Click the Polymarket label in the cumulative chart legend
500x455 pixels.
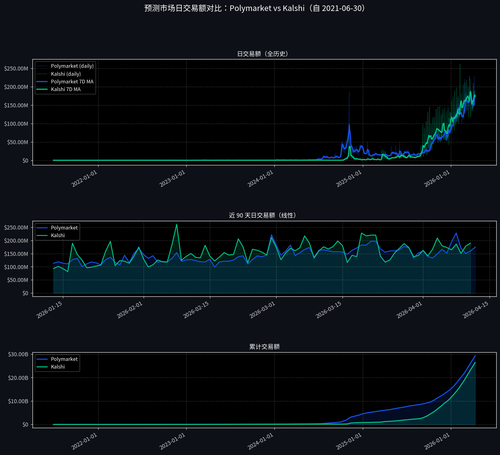click(64, 359)
